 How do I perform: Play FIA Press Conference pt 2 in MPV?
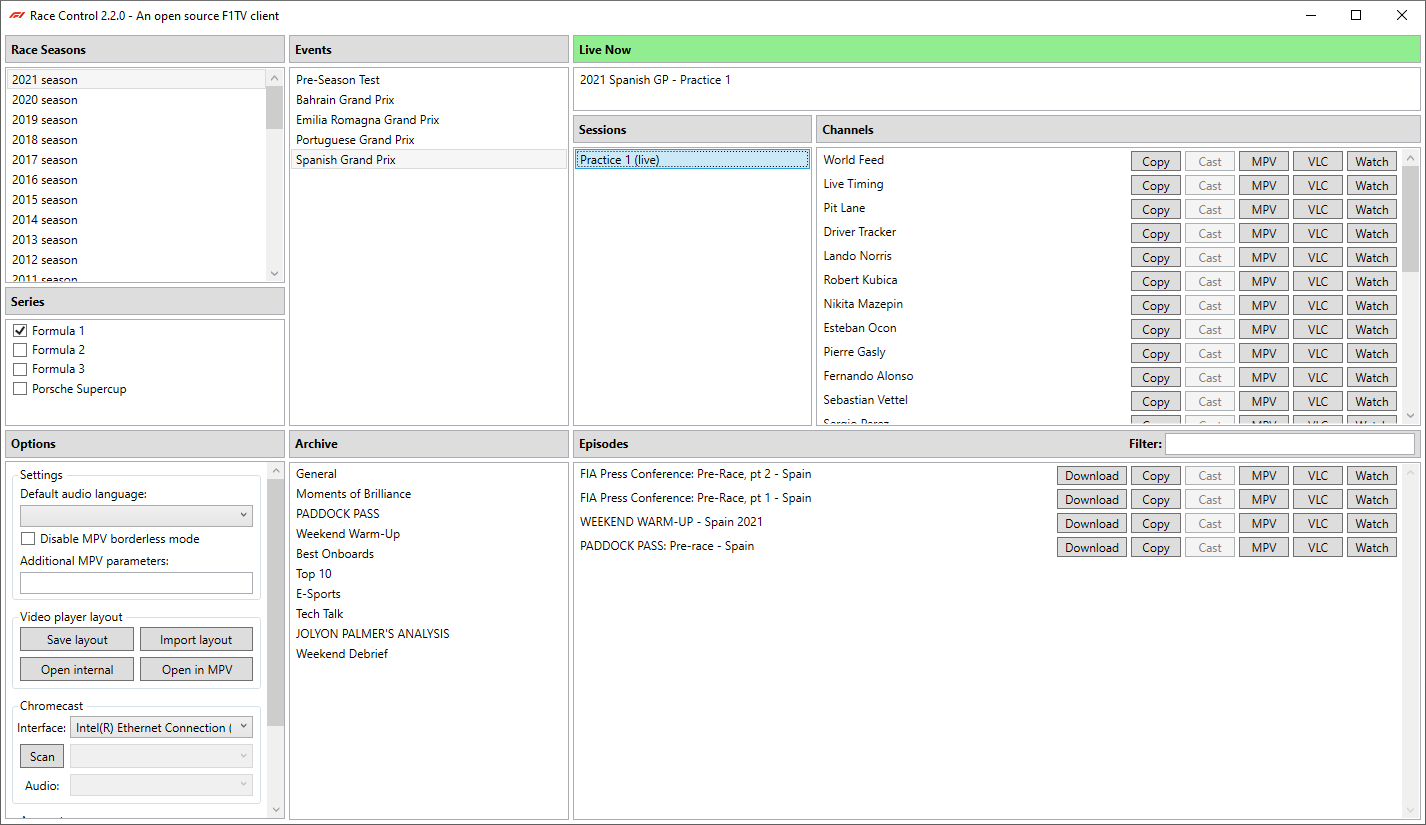(1264, 476)
